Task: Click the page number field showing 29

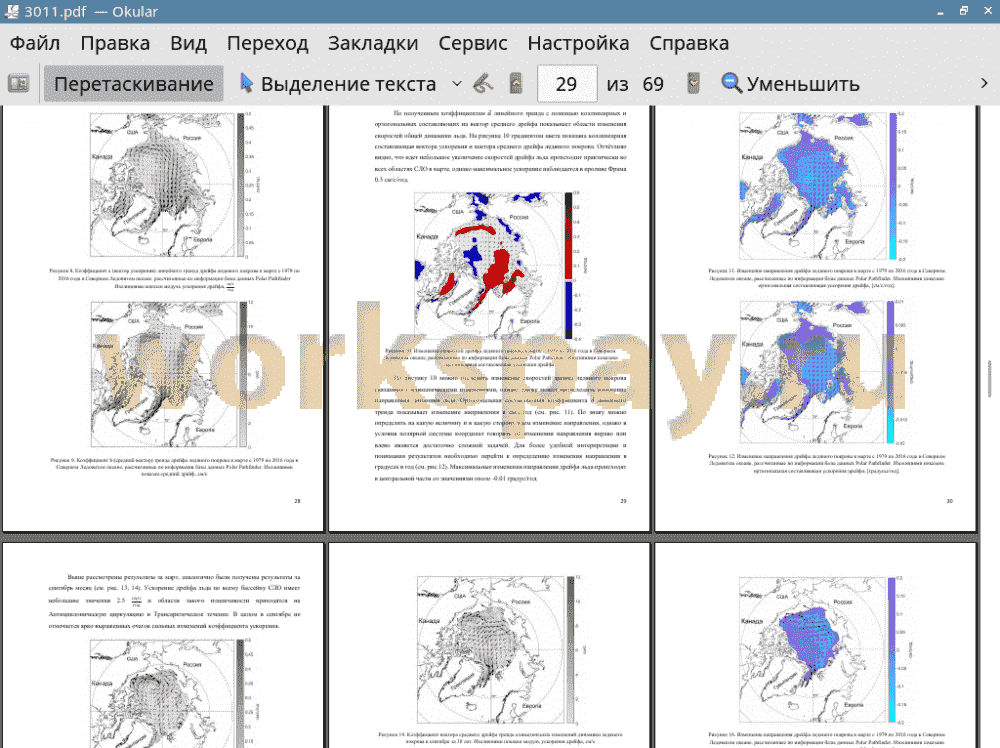Action: click(567, 84)
